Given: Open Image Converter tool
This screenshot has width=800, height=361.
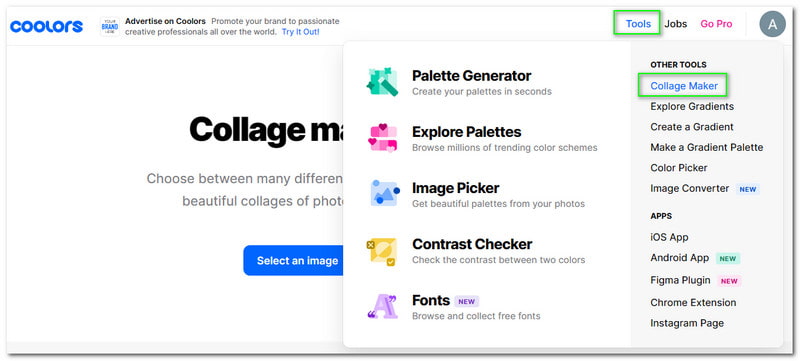Looking at the screenshot, I should coord(689,189).
